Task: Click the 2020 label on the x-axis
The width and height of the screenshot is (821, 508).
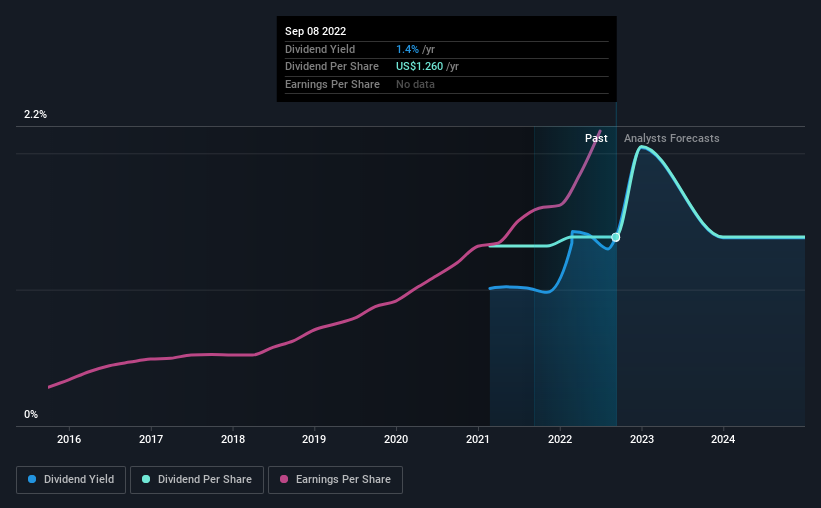Action: click(x=396, y=439)
